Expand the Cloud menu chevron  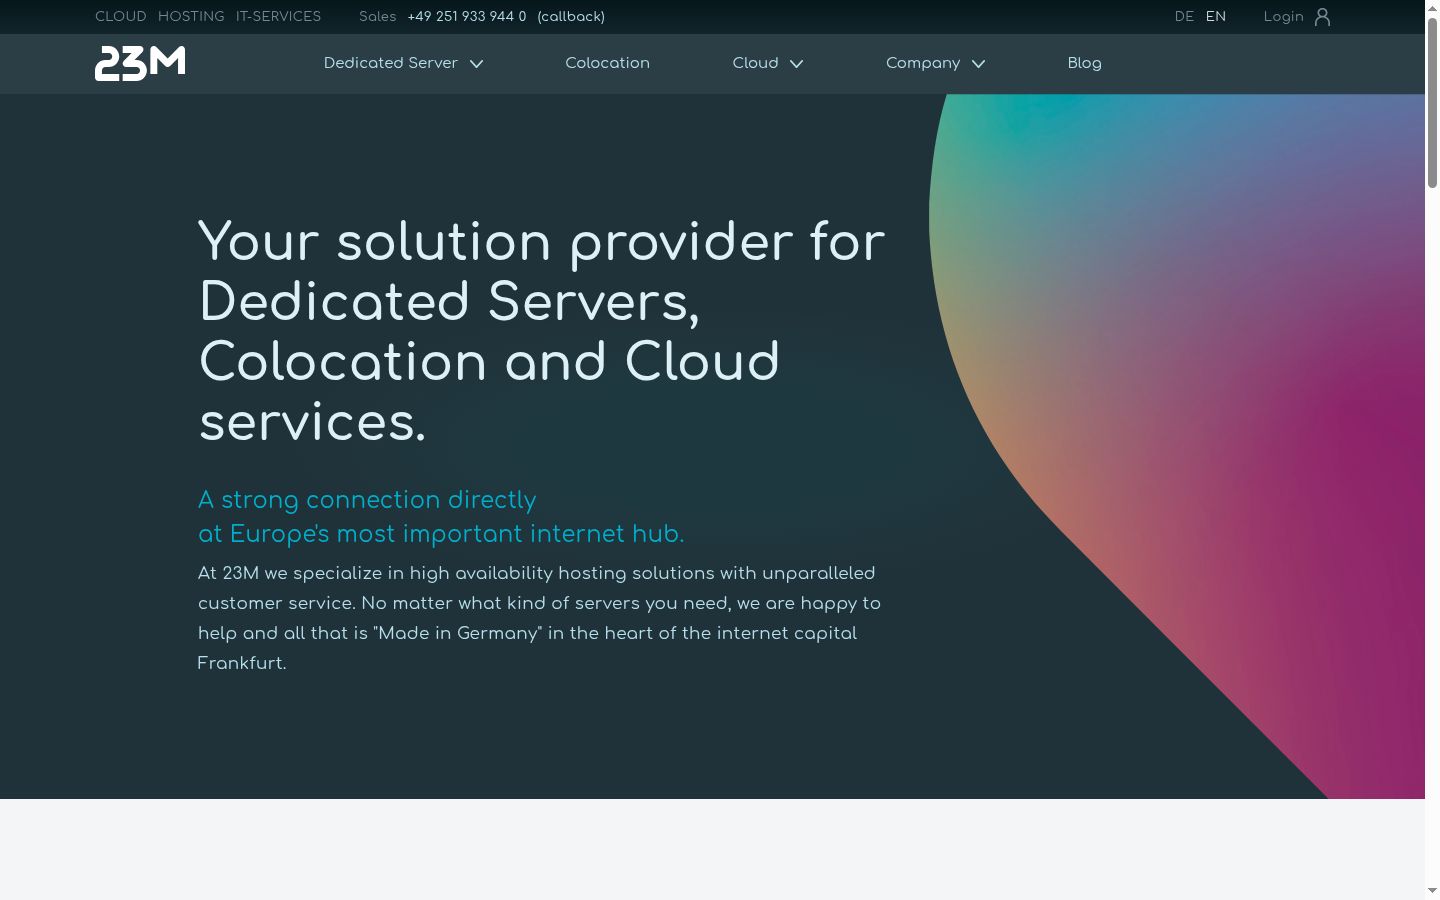coord(796,64)
